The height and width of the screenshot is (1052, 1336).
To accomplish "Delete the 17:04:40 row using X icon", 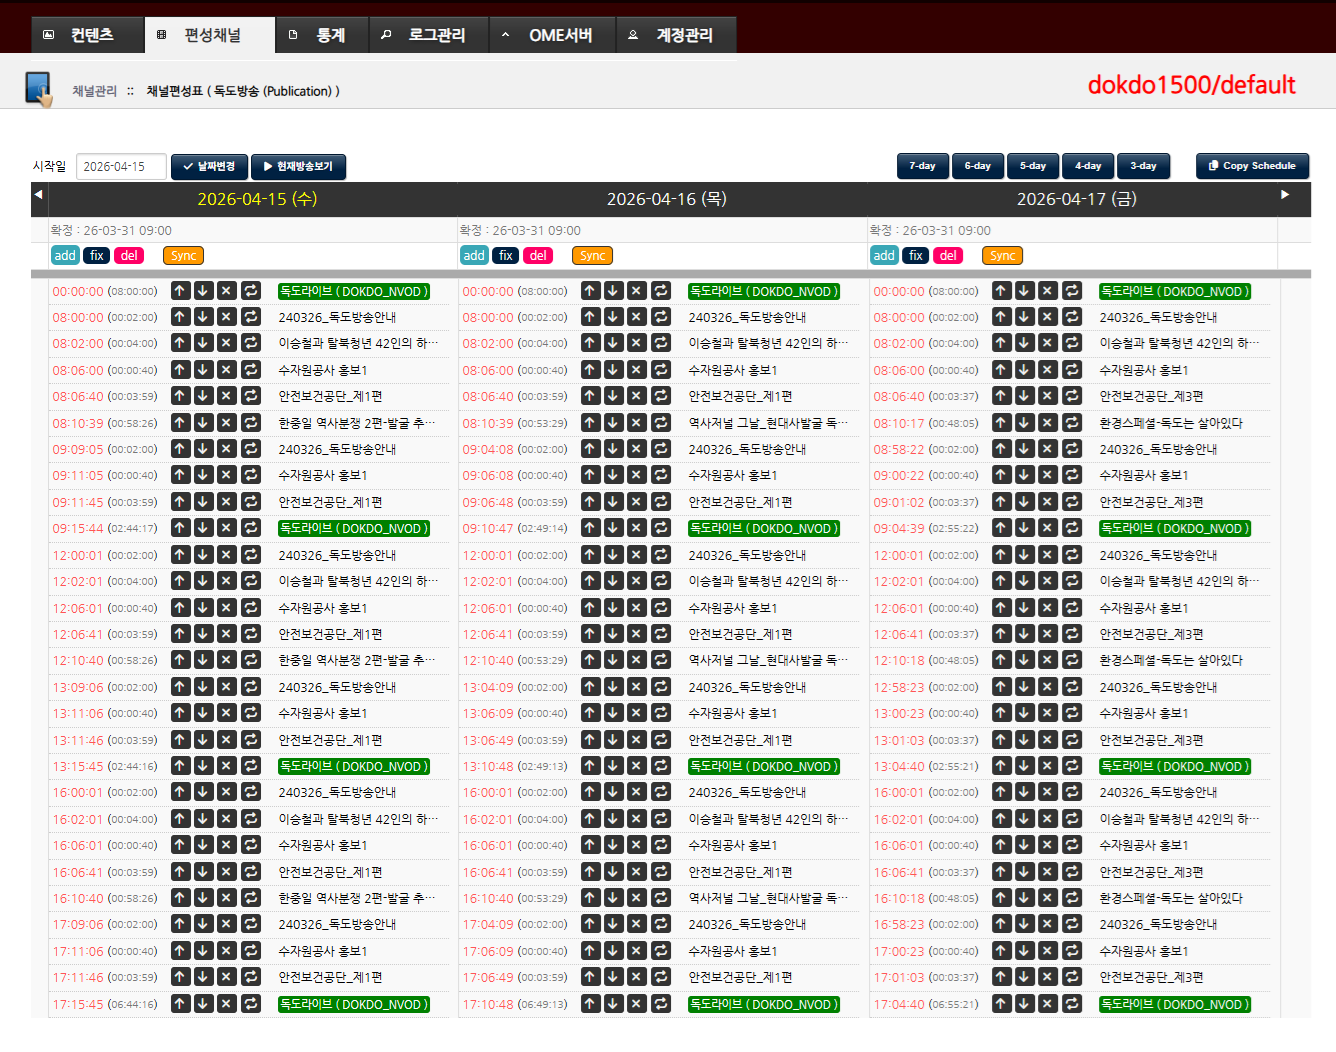I will pyautogui.click(x=1047, y=1004).
